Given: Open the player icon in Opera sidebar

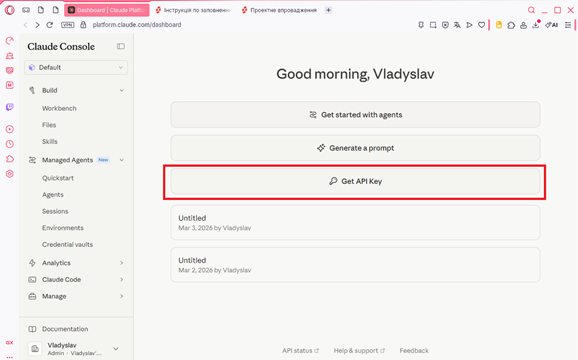Looking at the screenshot, I should pyautogui.click(x=10, y=129).
